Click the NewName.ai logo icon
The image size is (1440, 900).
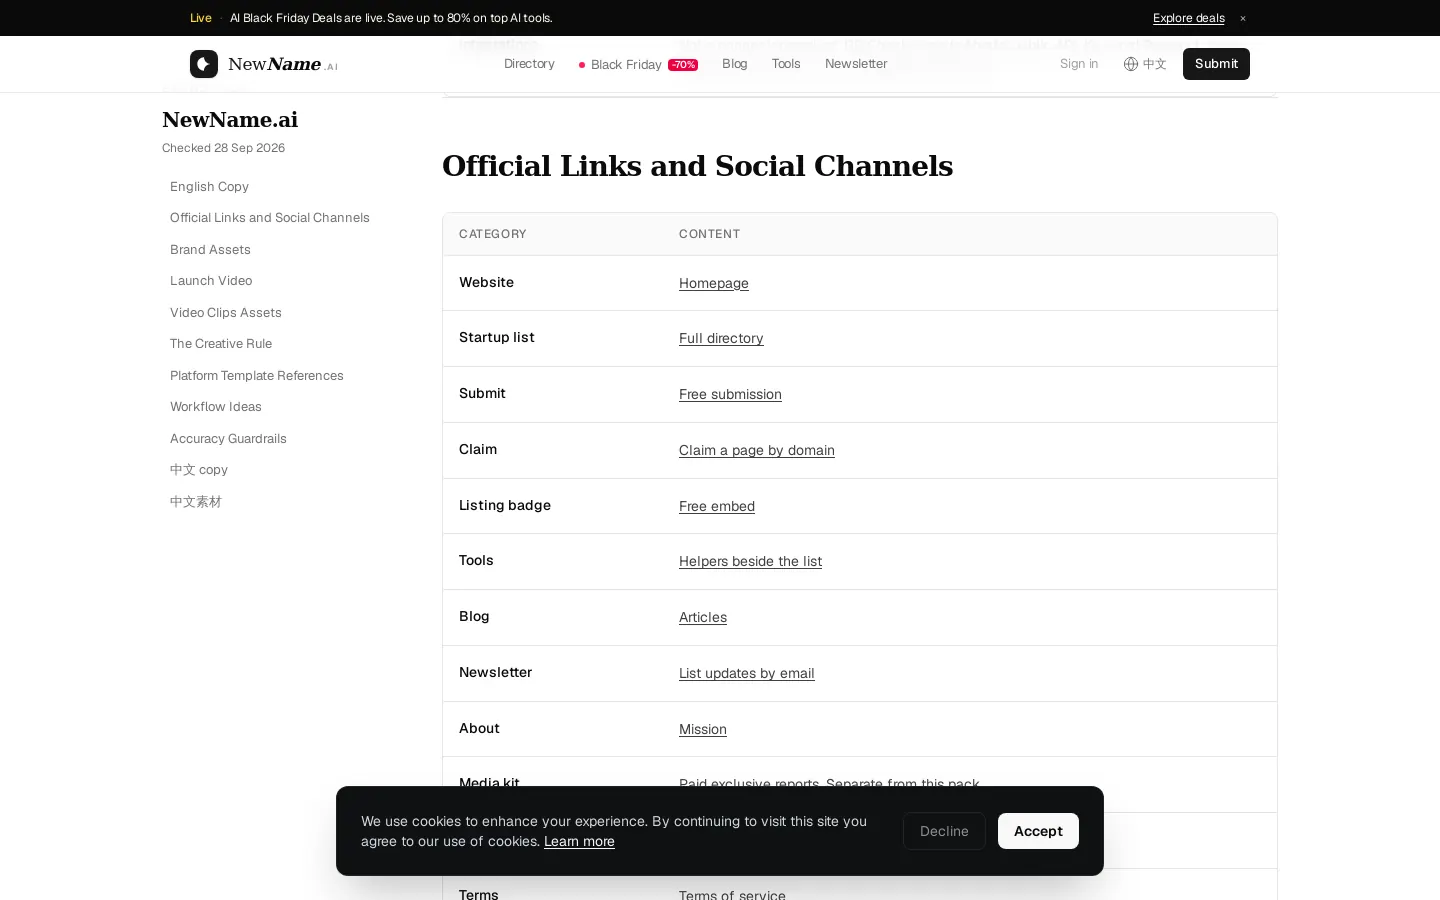coord(204,64)
